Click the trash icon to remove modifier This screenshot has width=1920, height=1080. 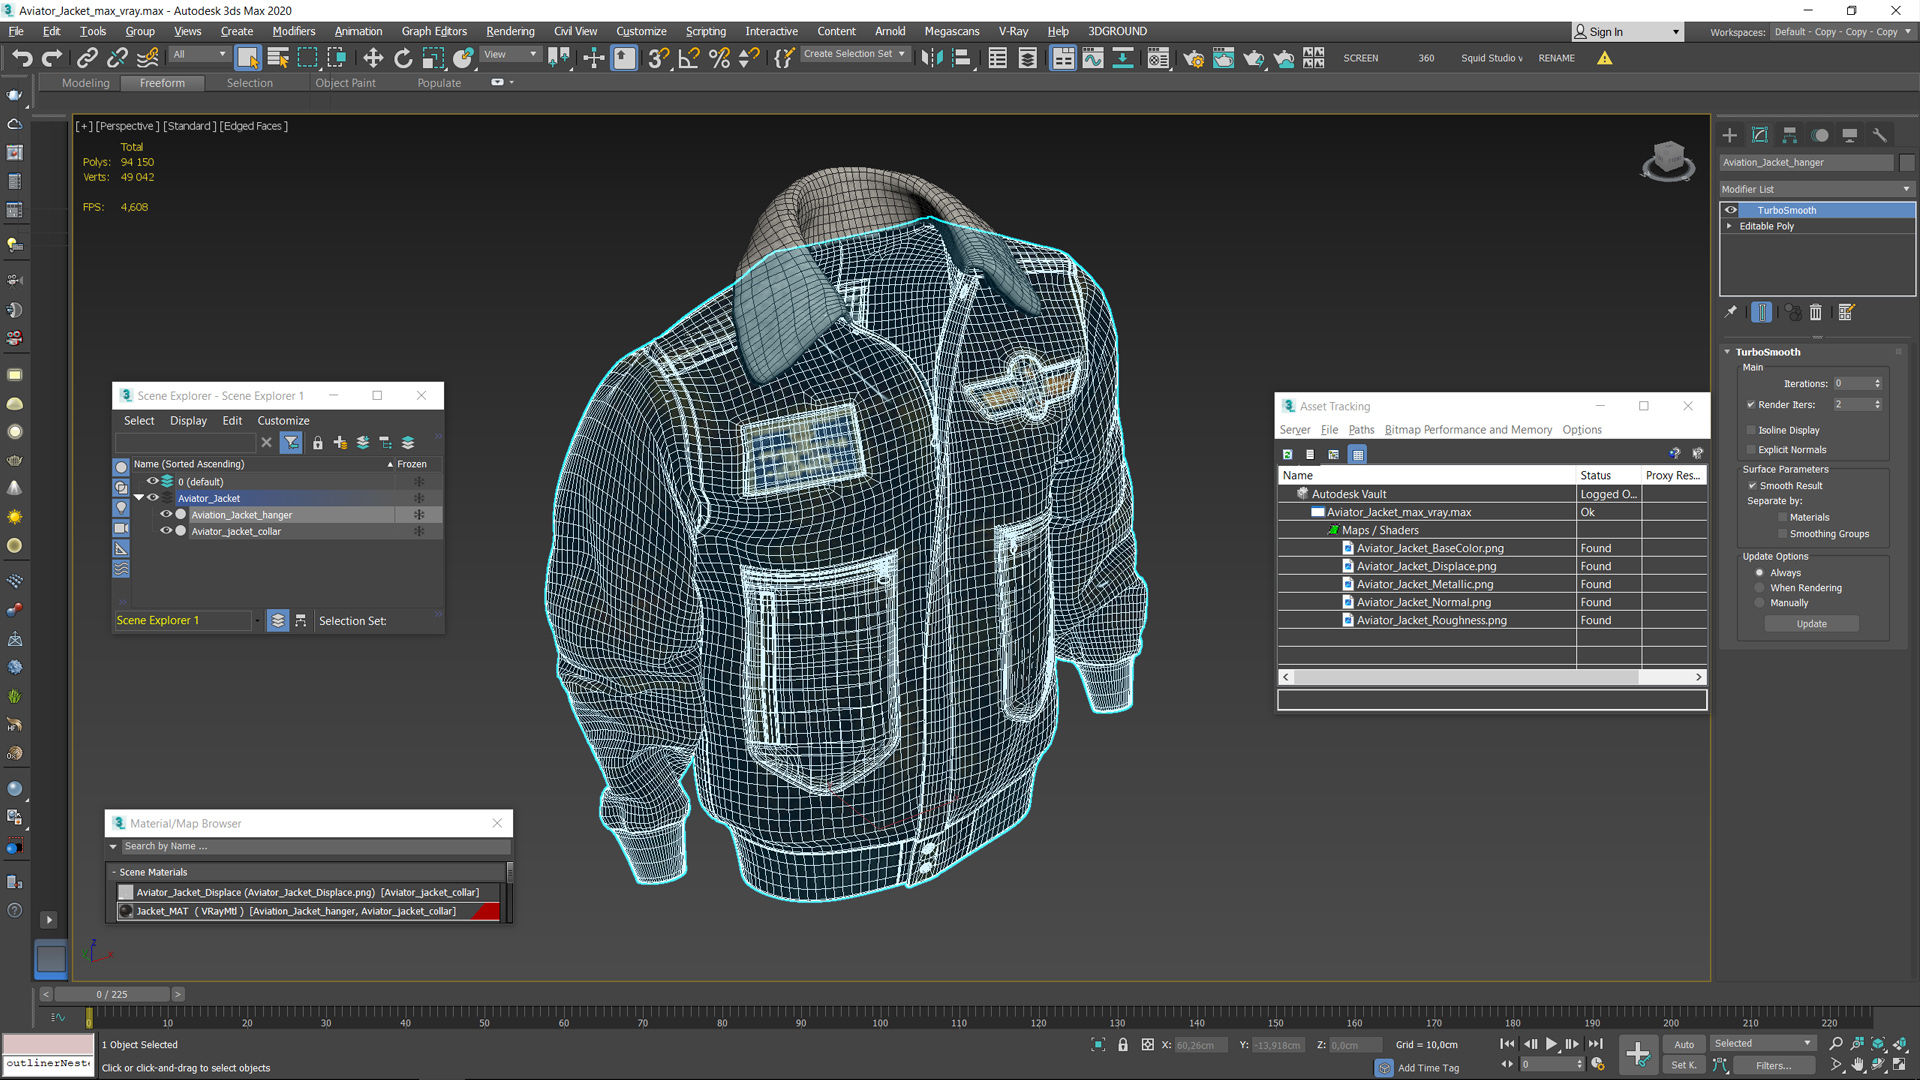coord(1816,313)
